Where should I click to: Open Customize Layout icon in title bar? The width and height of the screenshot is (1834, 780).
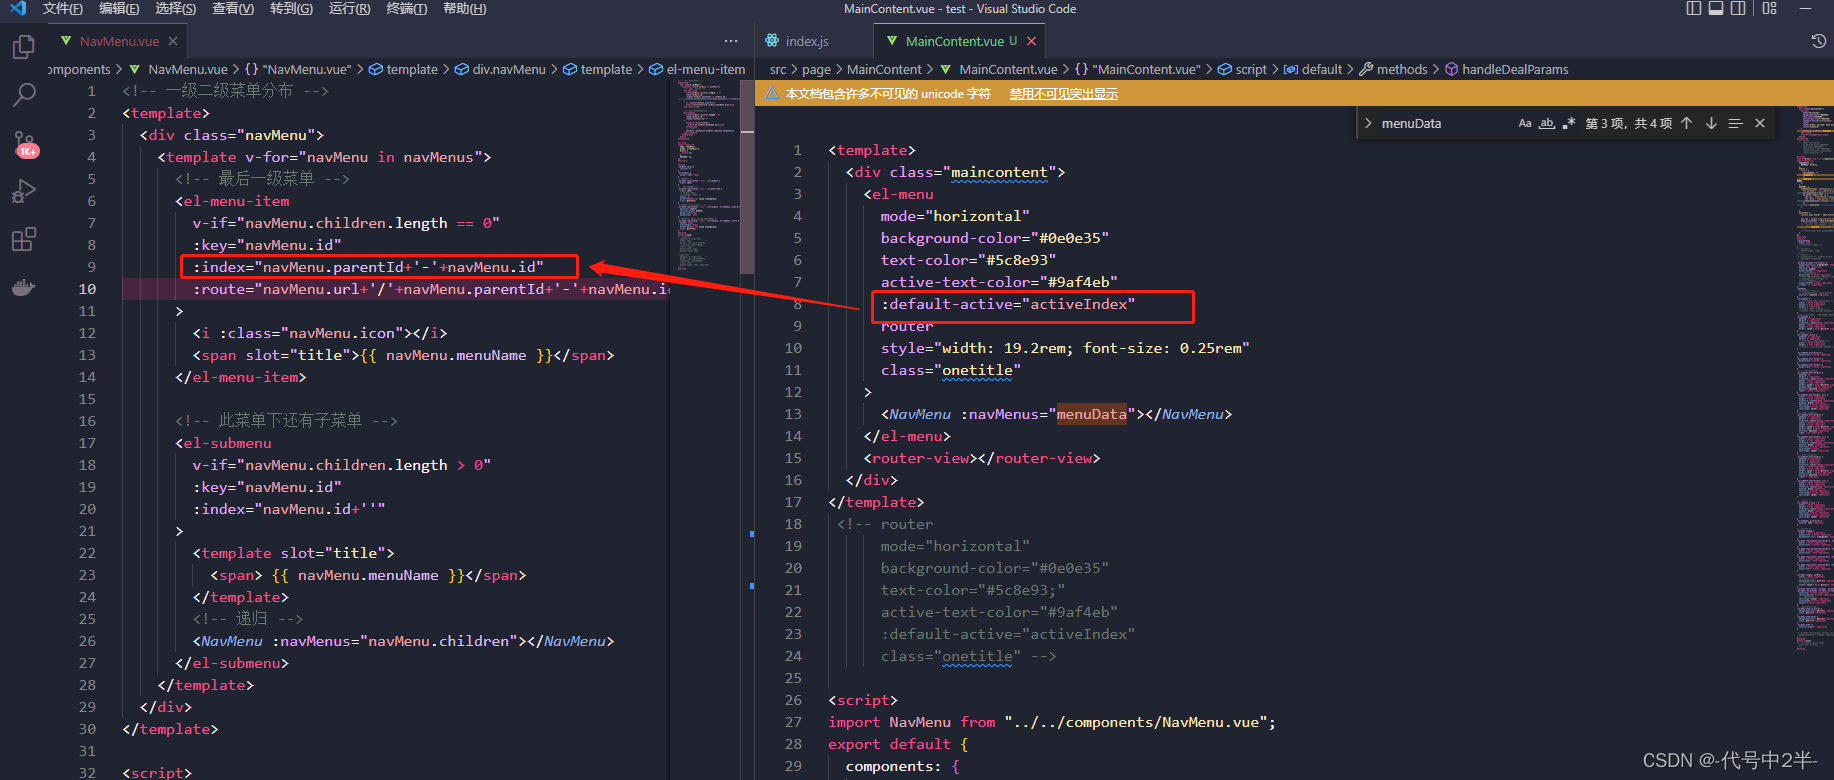point(1769,8)
